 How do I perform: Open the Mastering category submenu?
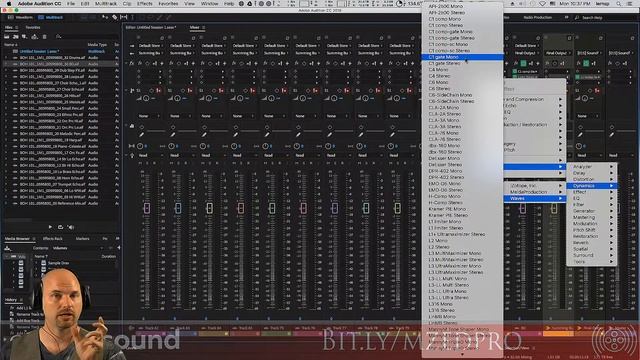point(591,217)
